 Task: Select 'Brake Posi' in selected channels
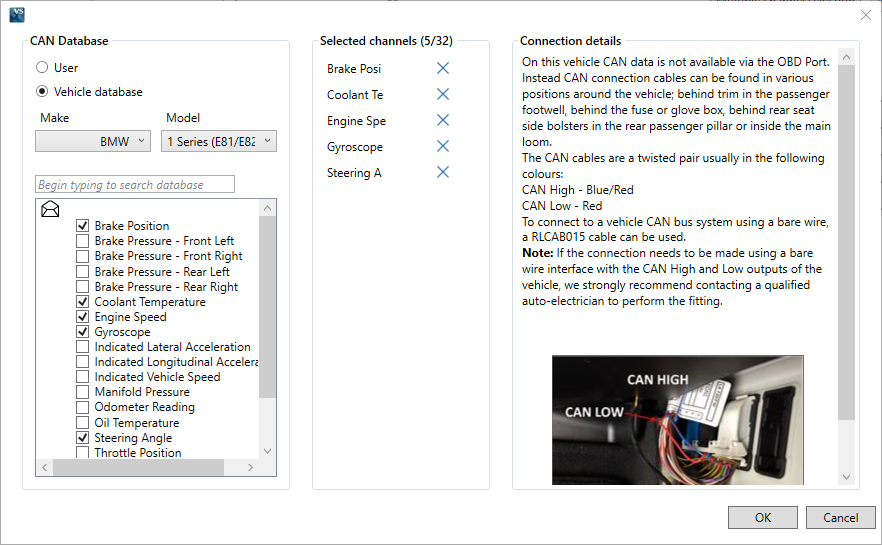[354, 69]
